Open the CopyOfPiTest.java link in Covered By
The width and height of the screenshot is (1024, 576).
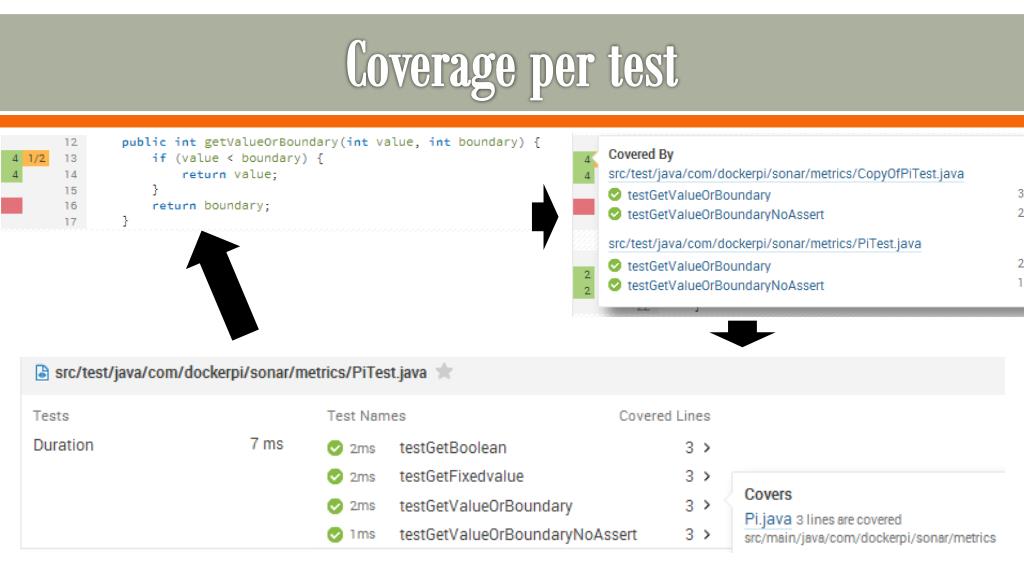(786, 174)
